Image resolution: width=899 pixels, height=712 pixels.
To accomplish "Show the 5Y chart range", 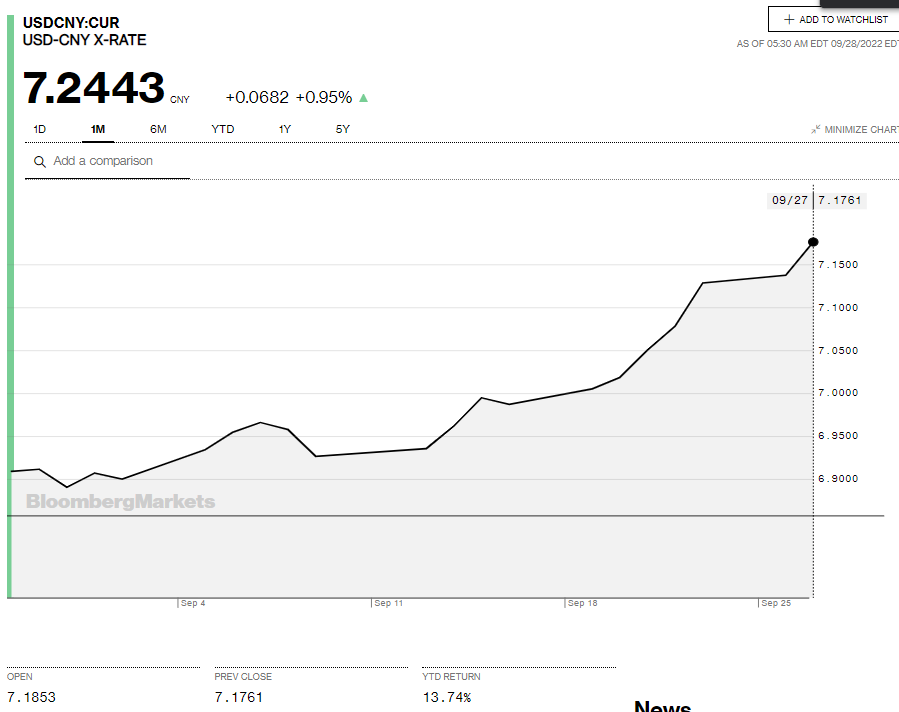I will click(343, 129).
